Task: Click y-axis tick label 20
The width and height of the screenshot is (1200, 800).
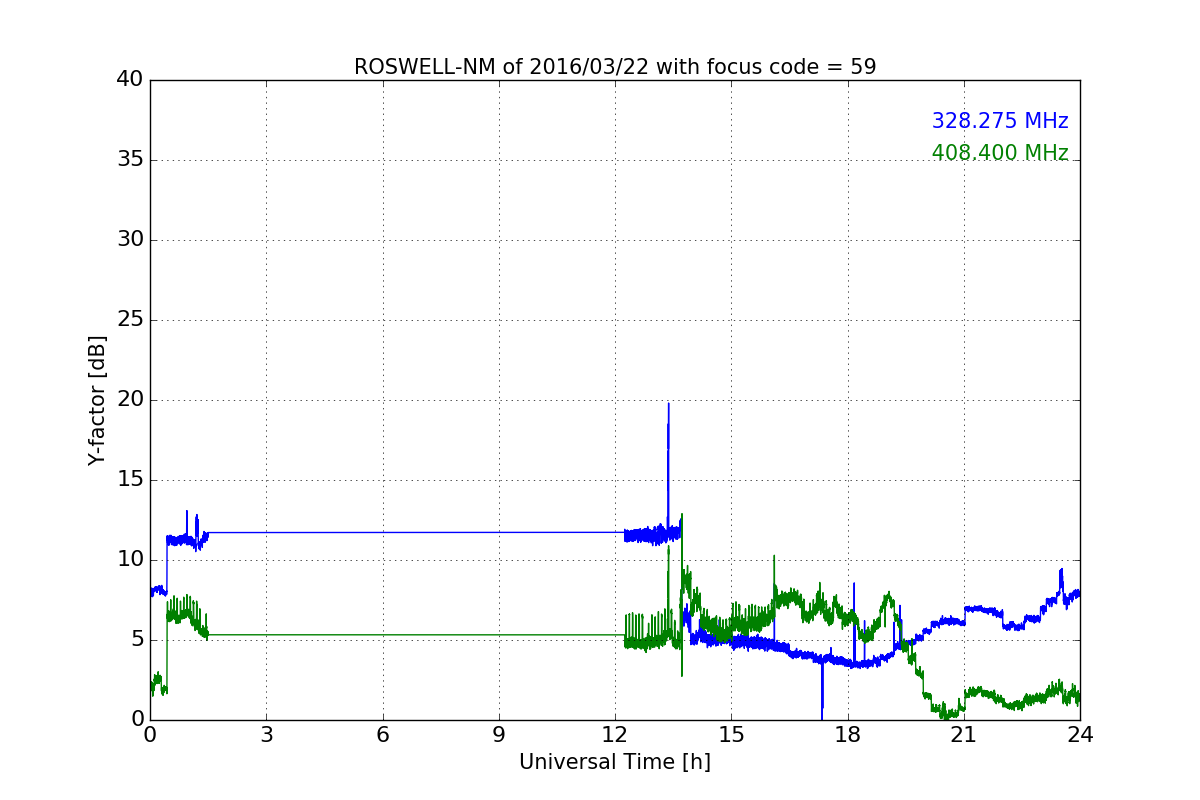Action: 129,400
